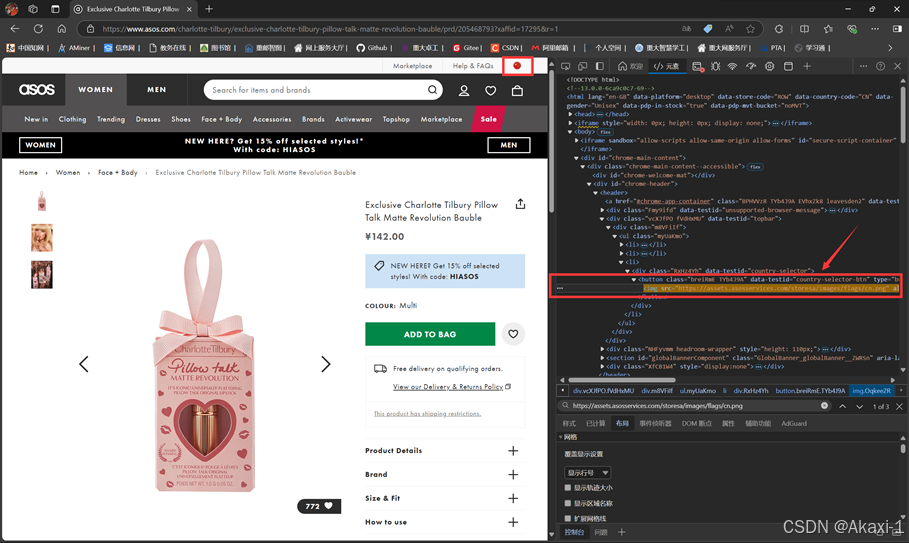This screenshot has width=909, height=543.
Task: Switch to 元素 tab in DevTools
Action: point(667,66)
